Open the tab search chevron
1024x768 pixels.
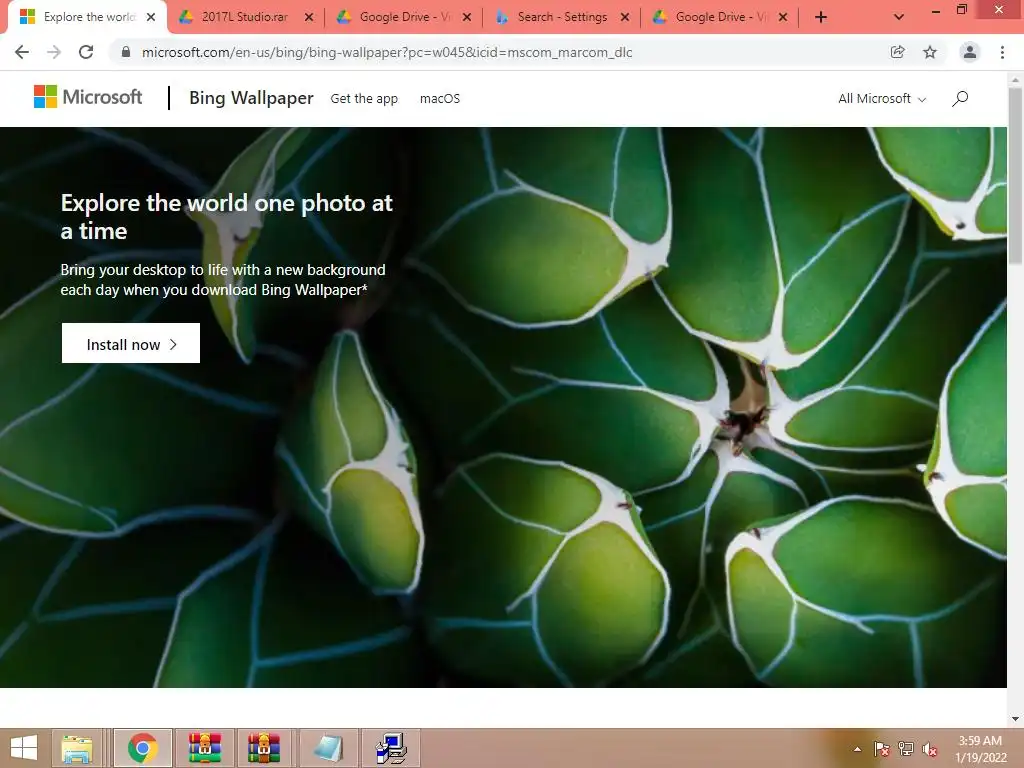pyautogui.click(x=899, y=18)
